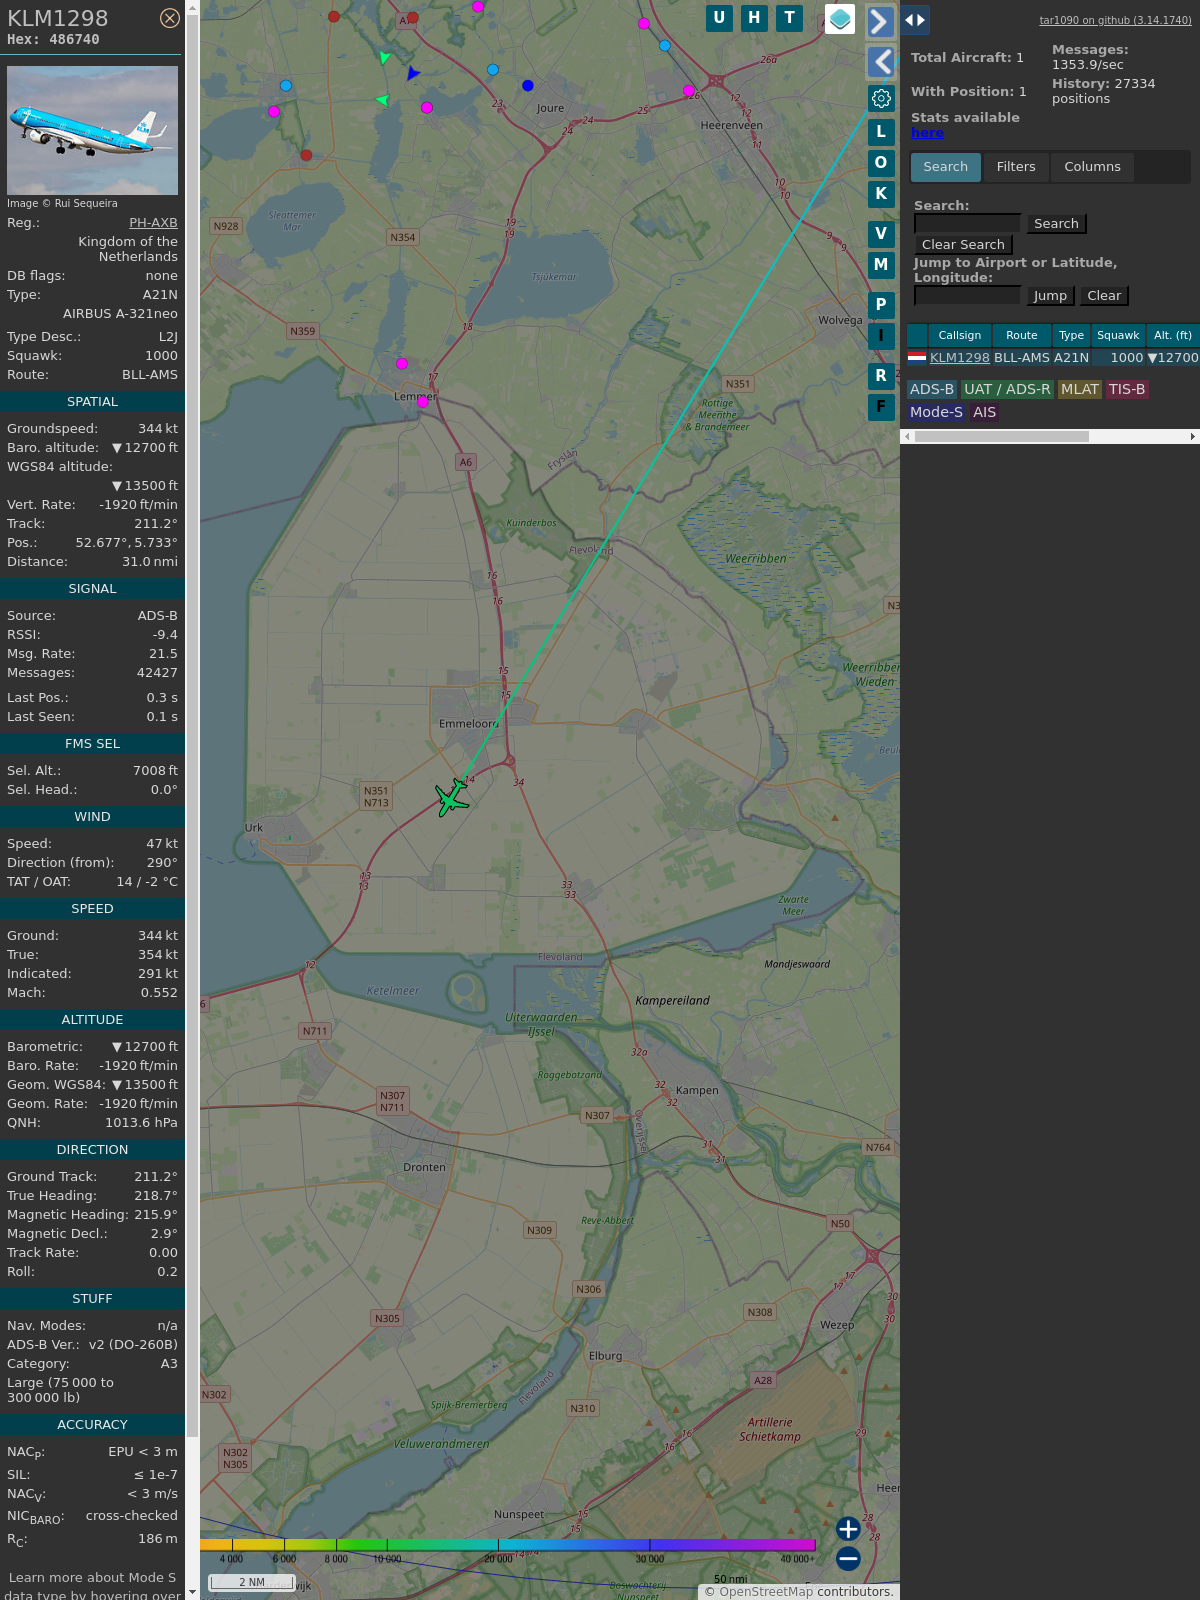Click the Search button beside the field
This screenshot has width=1200, height=1600.
click(1056, 224)
